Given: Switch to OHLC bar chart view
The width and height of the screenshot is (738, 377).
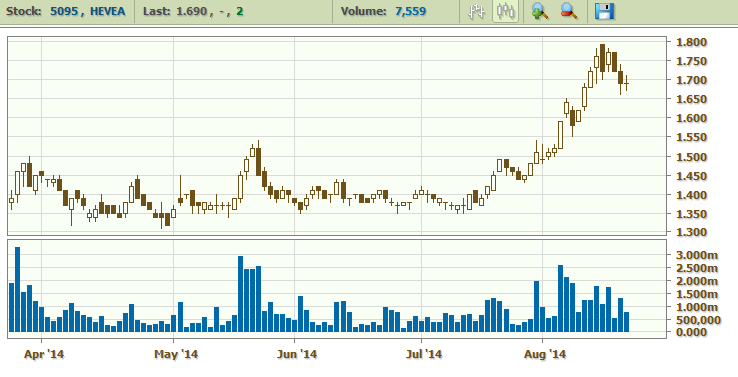Looking at the screenshot, I should (476, 11).
